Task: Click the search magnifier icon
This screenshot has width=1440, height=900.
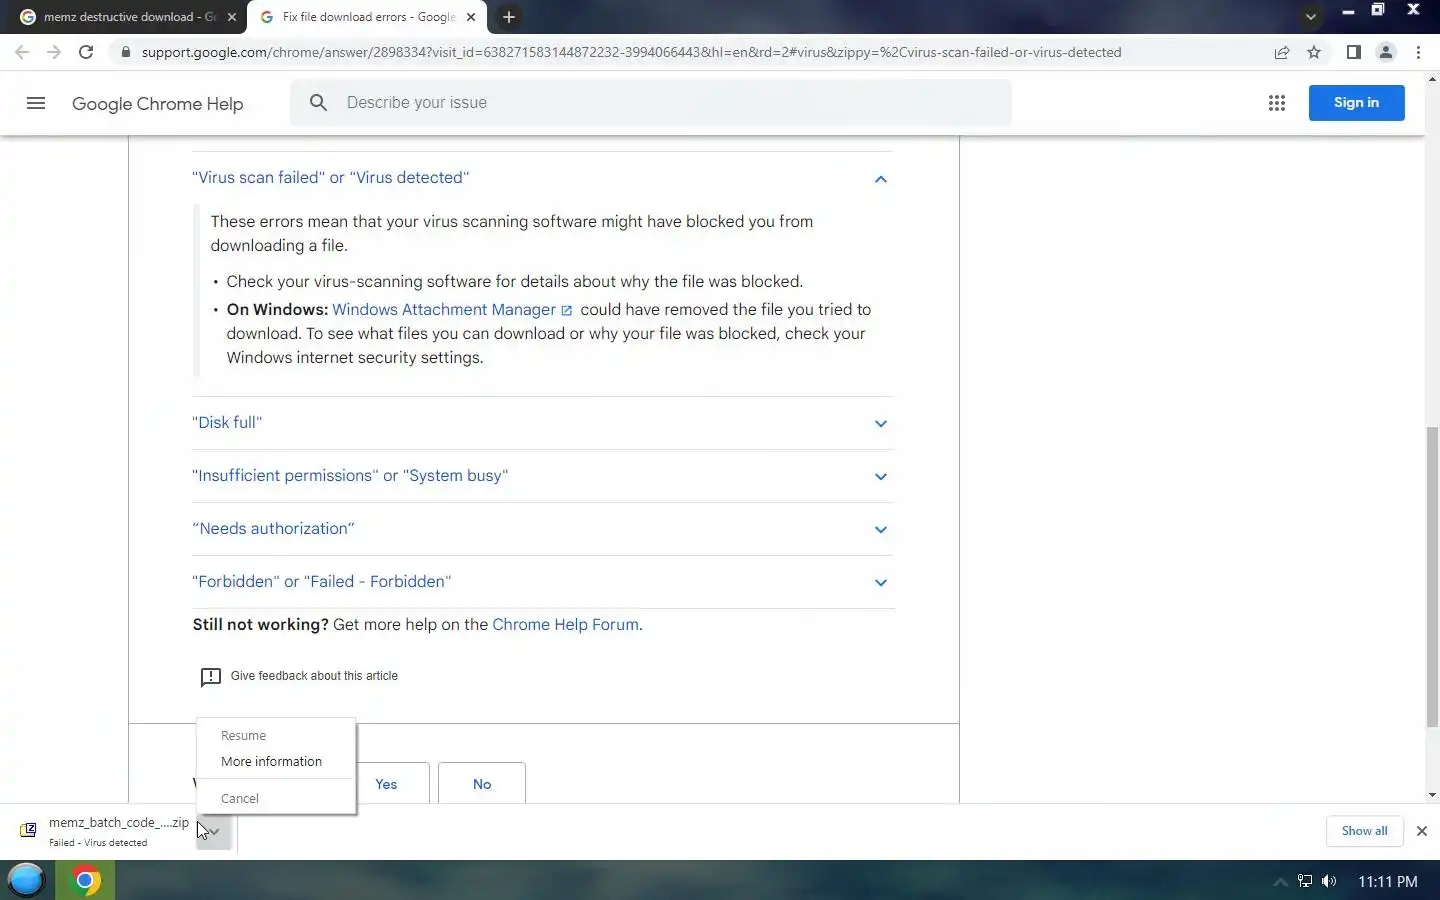Action: click(x=318, y=102)
